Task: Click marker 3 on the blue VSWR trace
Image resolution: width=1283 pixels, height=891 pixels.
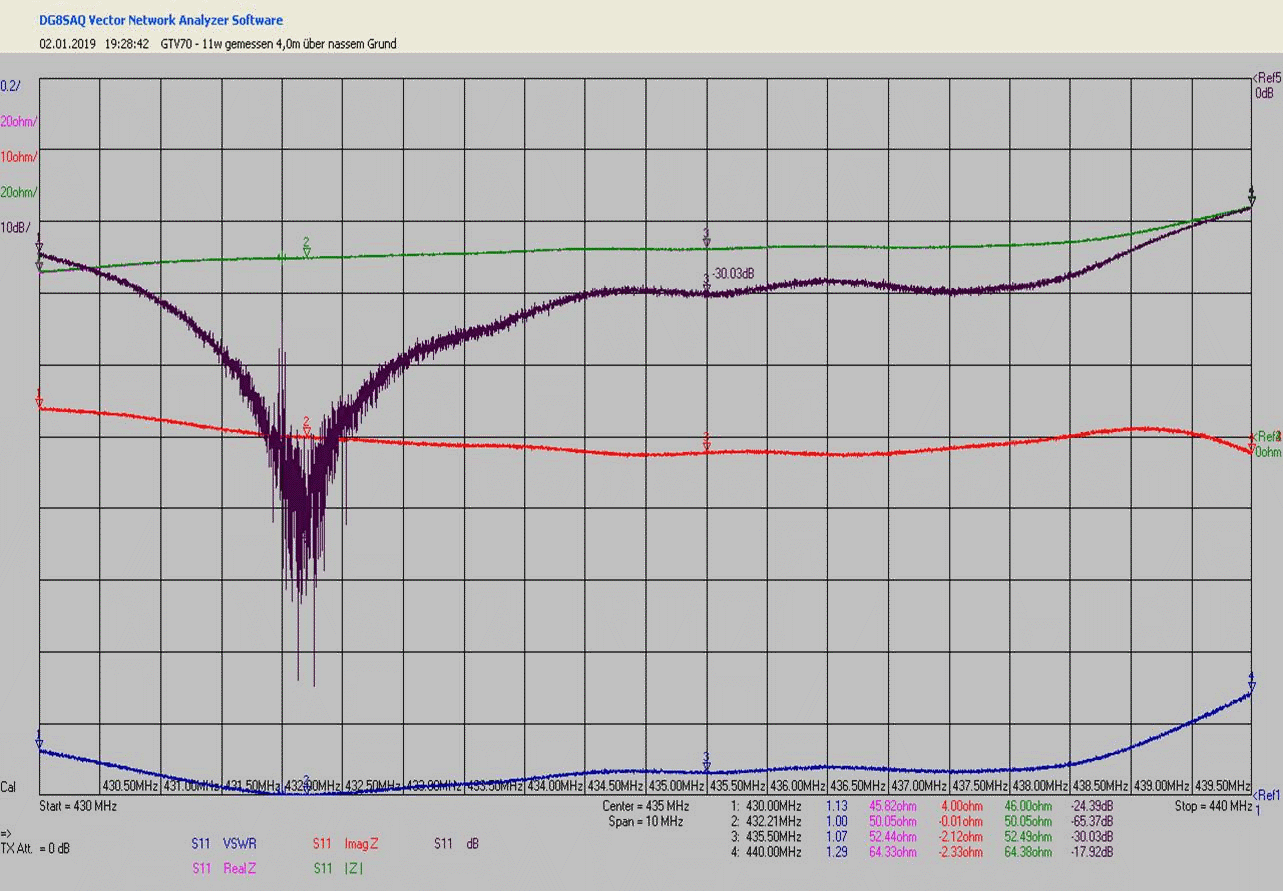Action: click(x=706, y=766)
